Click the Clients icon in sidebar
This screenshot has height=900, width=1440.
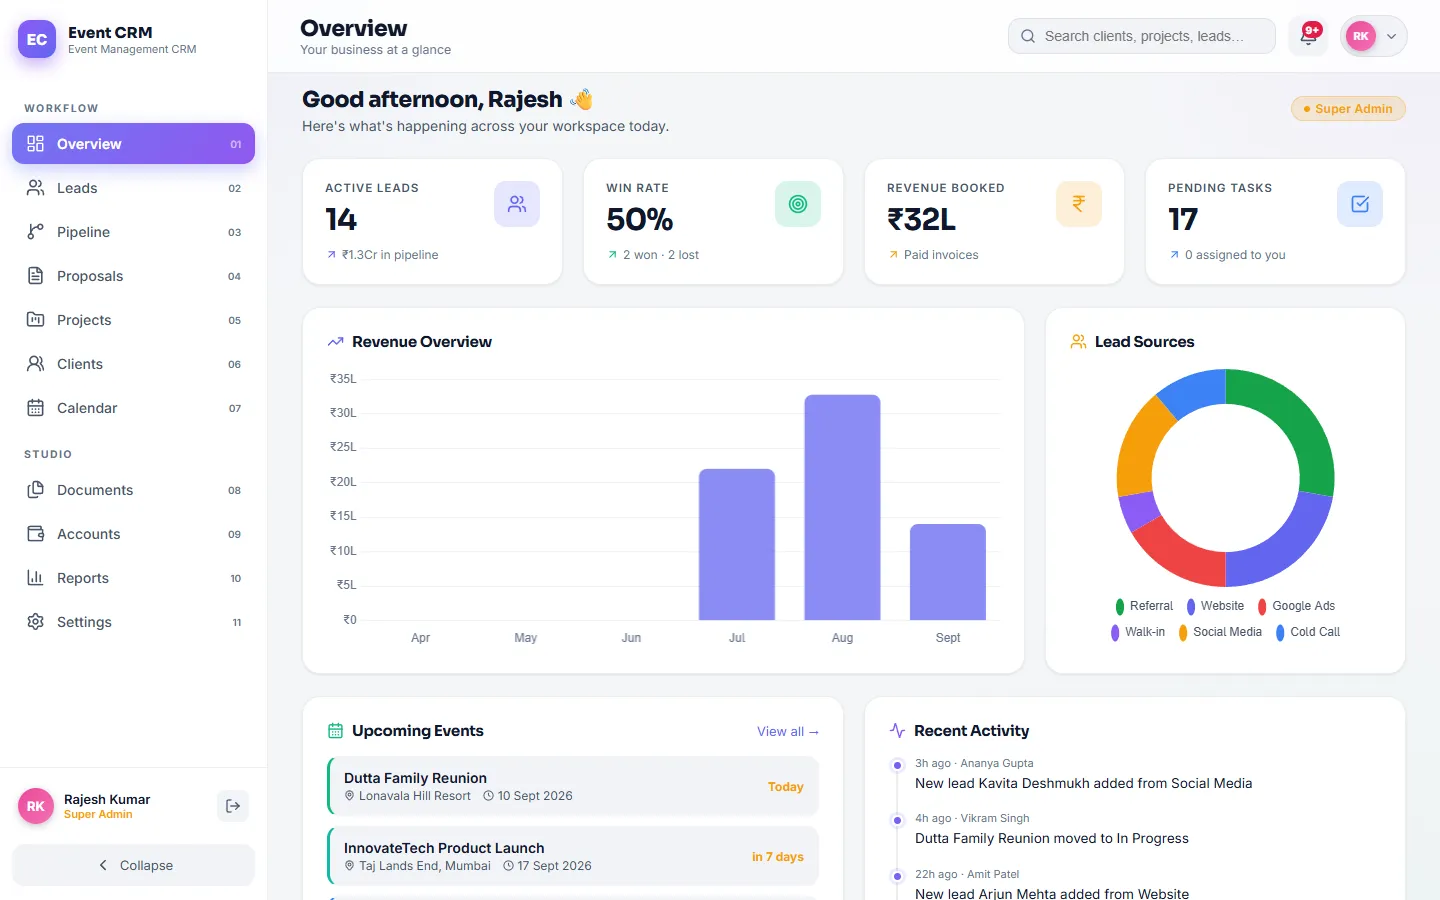36,364
